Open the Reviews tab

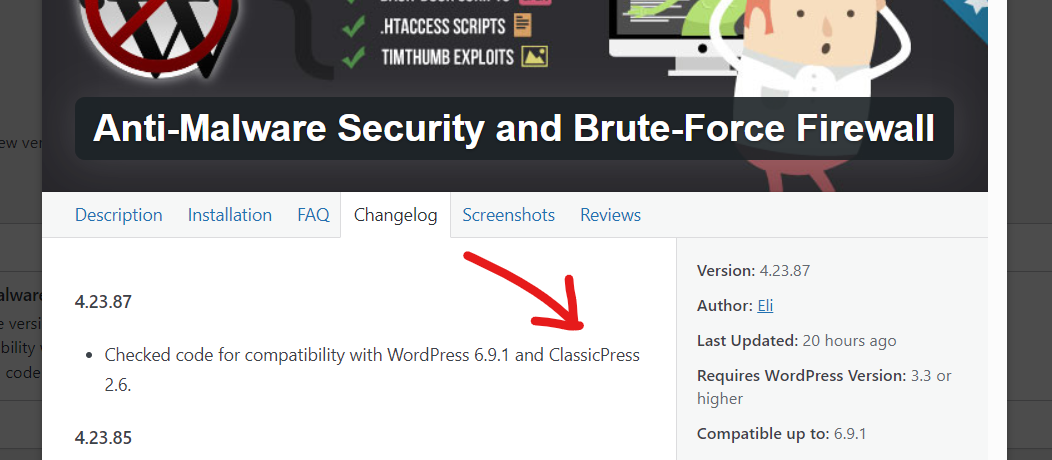coord(610,215)
